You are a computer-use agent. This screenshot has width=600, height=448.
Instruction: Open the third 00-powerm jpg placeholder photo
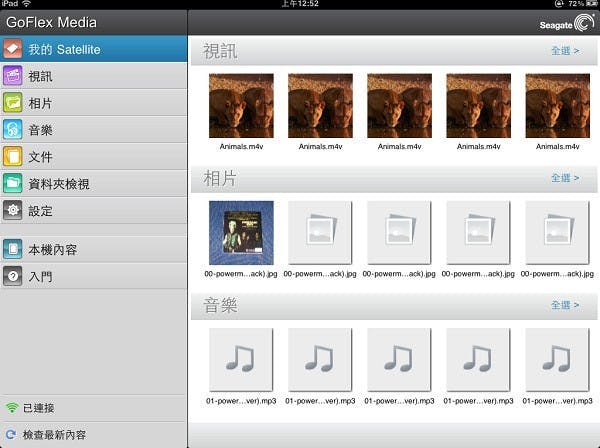pyautogui.click(x=399, y=232)
